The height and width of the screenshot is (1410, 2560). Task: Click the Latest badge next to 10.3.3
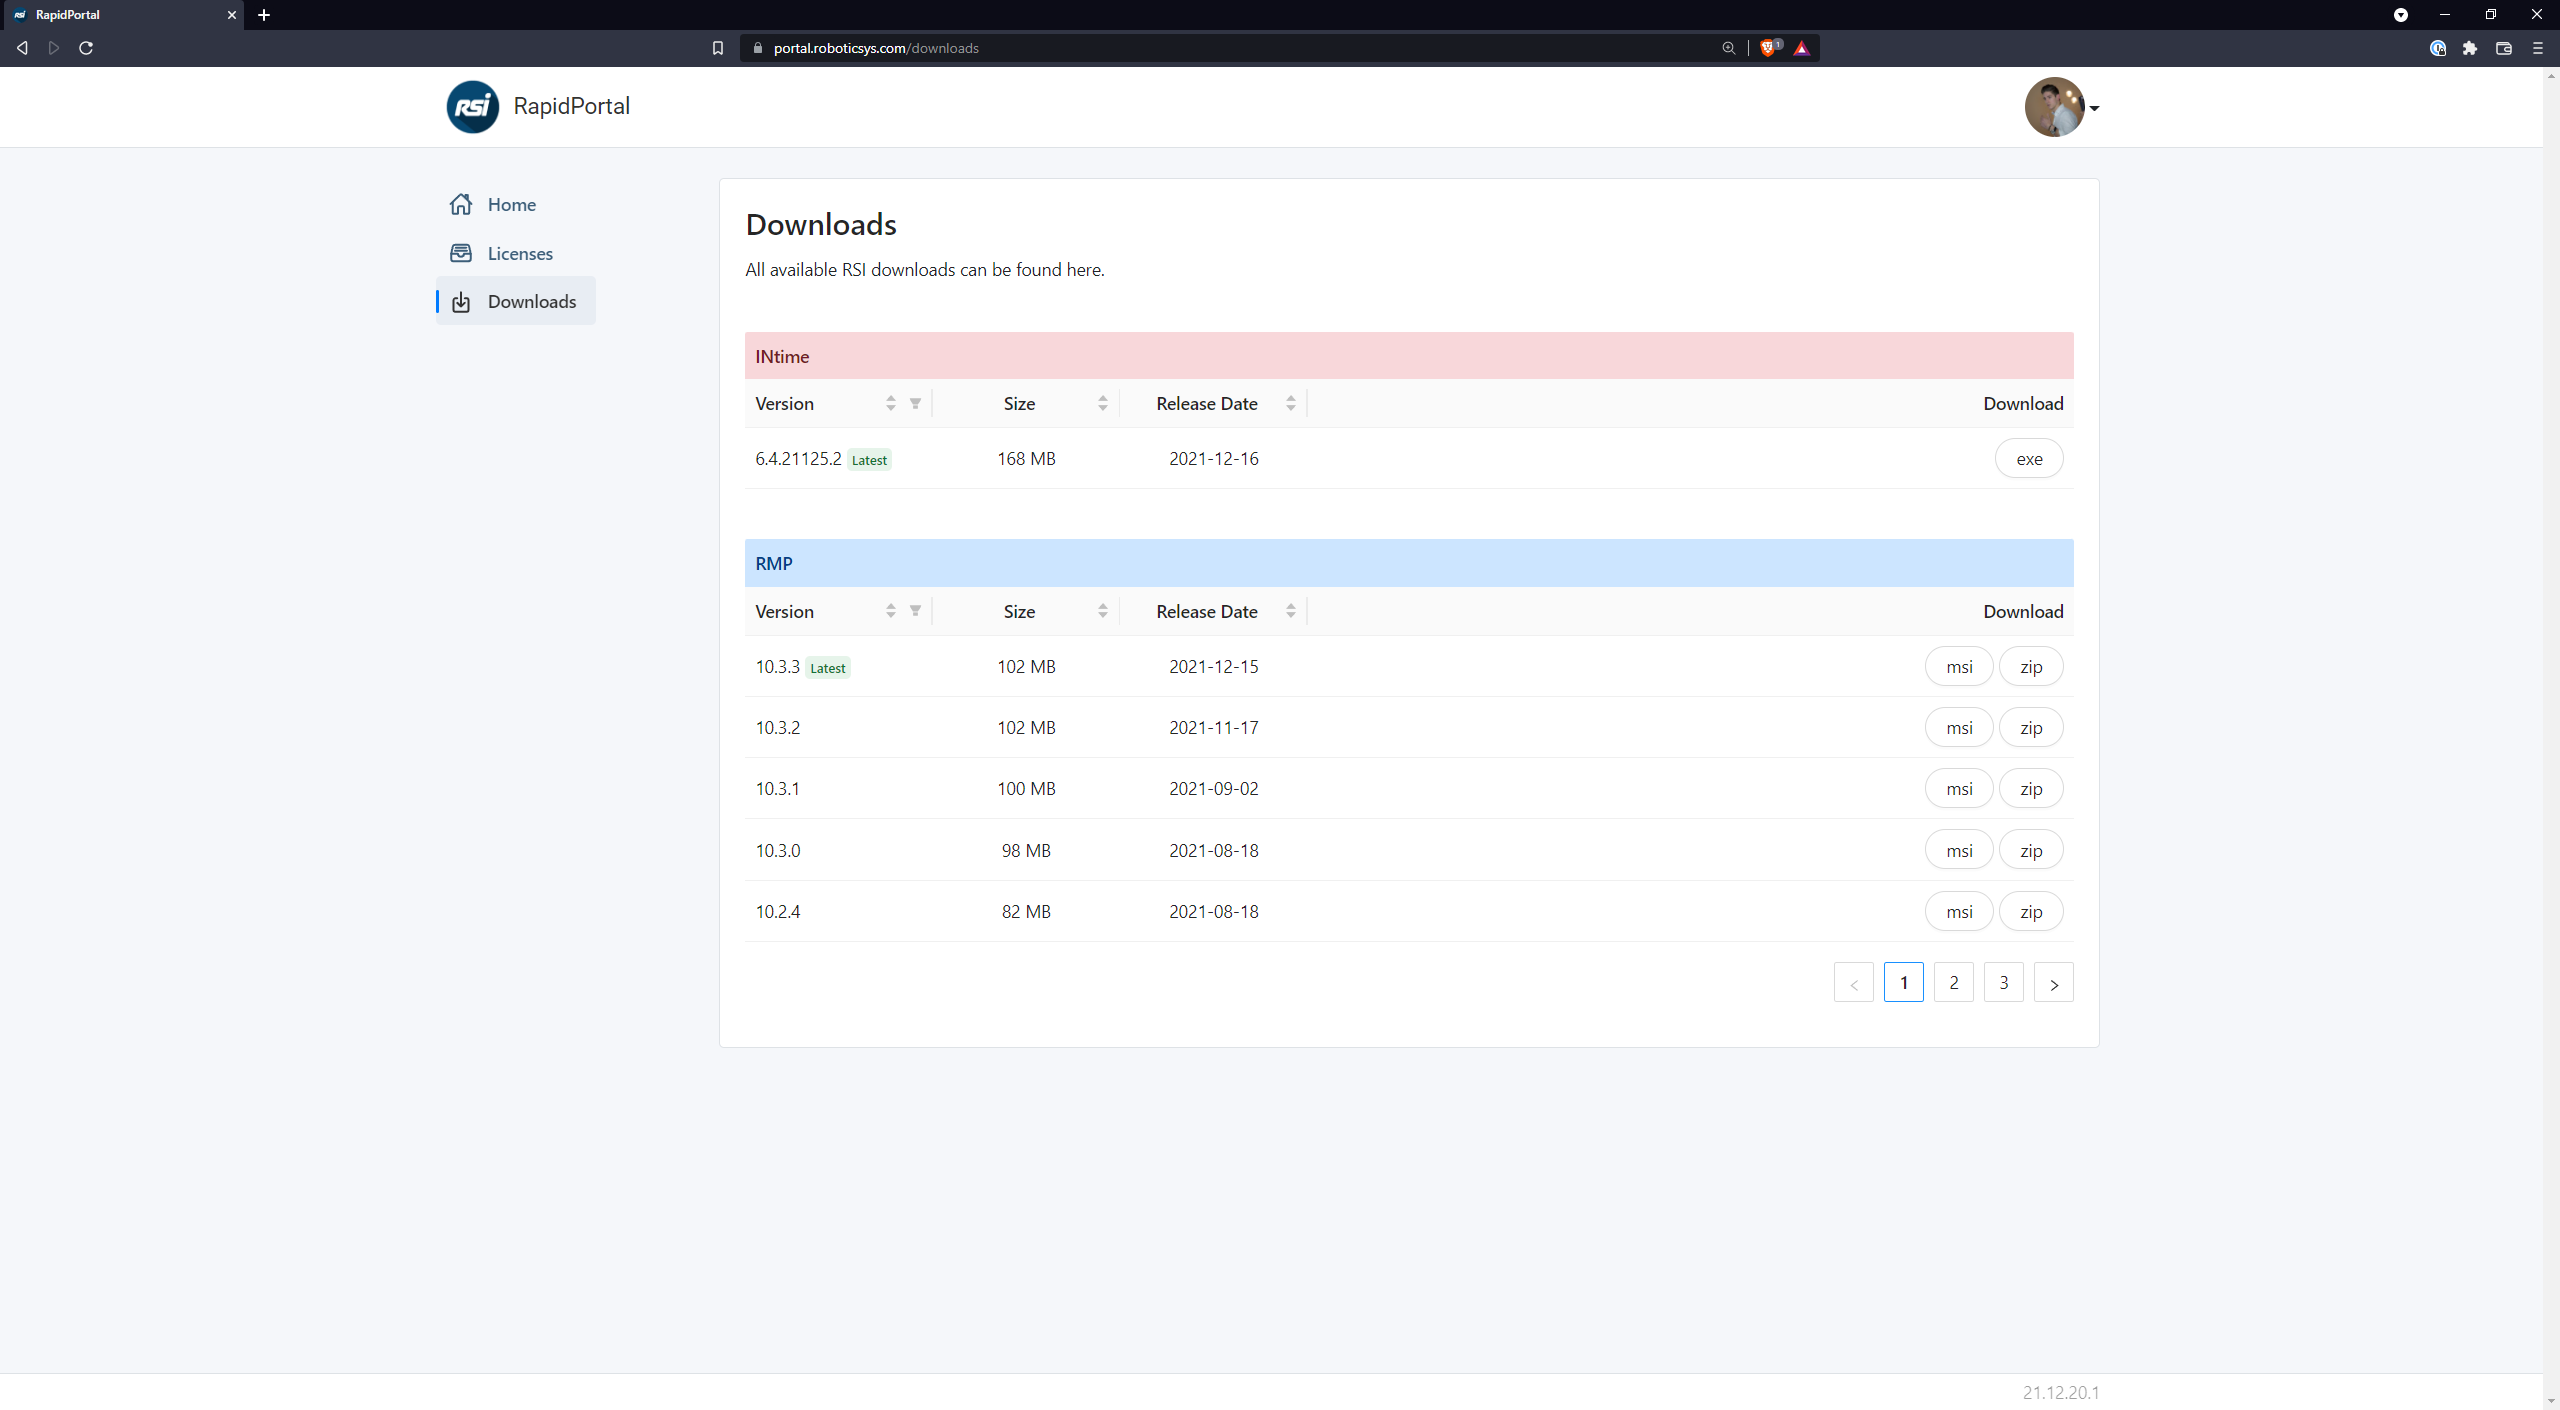[828, 668]
